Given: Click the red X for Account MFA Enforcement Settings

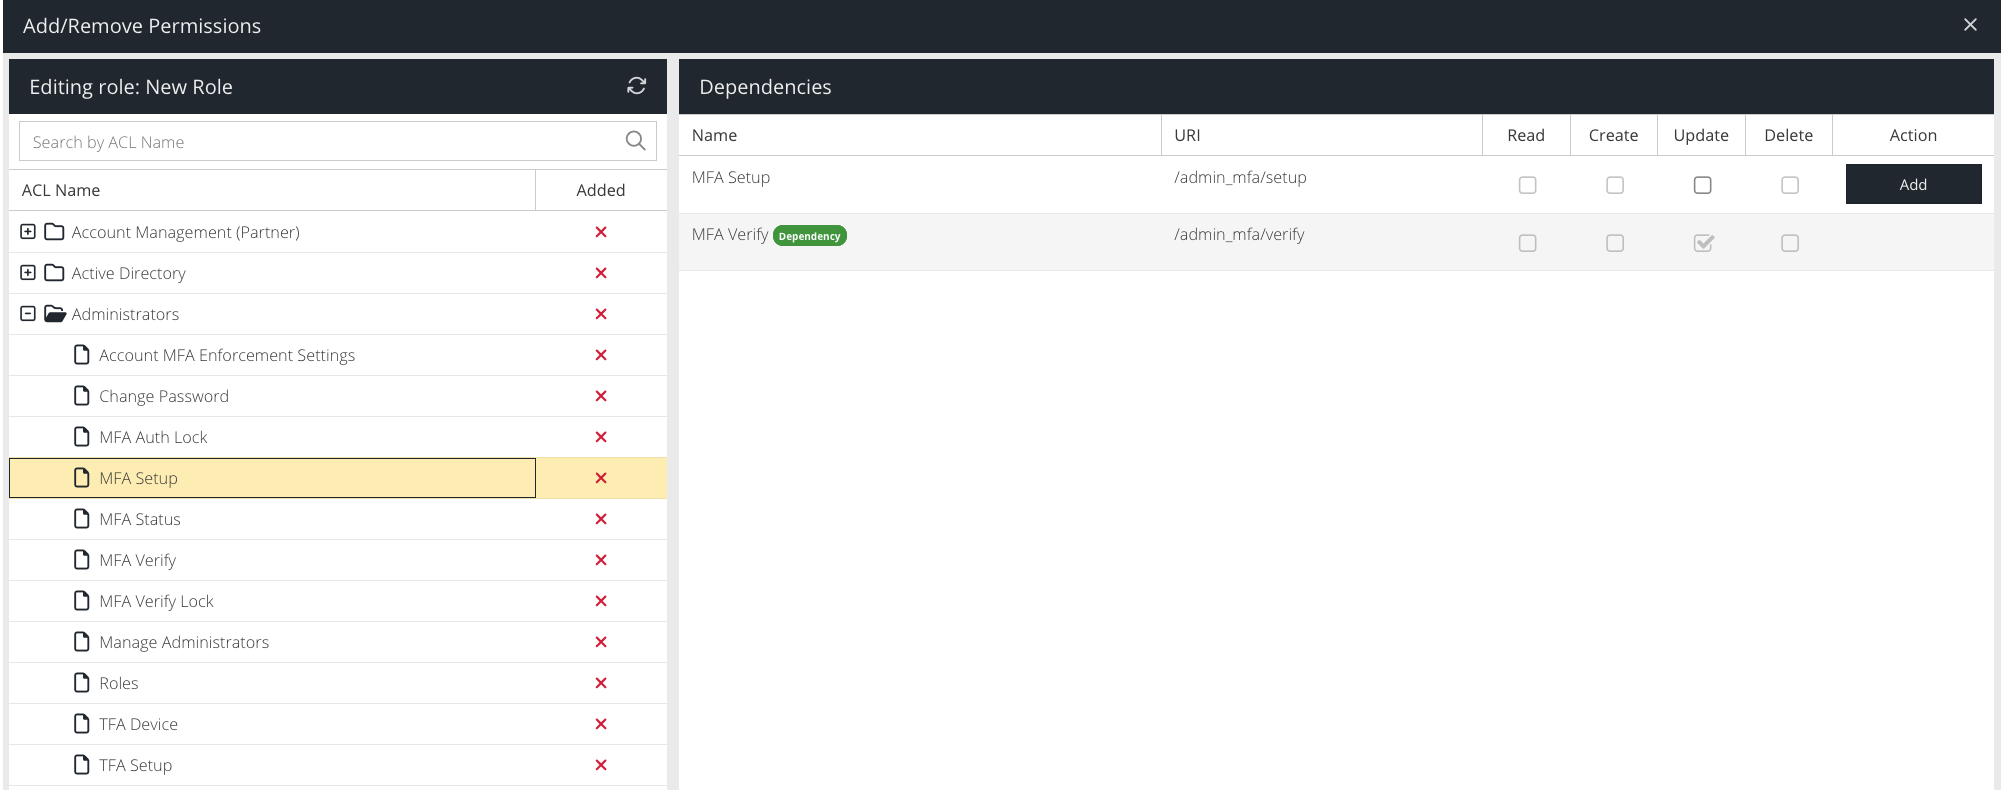Looking at the screenshot, I should point(601,355).
